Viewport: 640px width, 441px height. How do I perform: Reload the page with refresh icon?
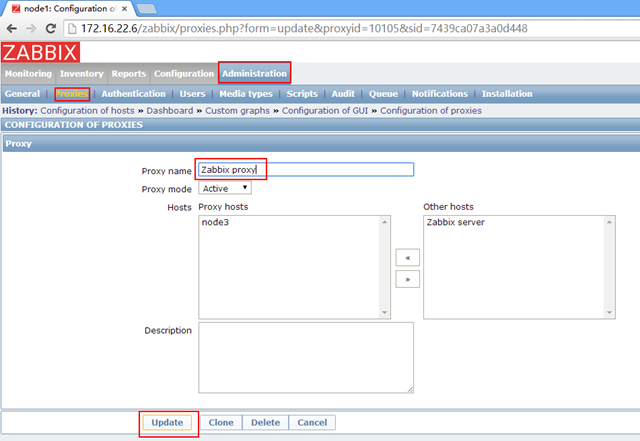coord(51,29)
